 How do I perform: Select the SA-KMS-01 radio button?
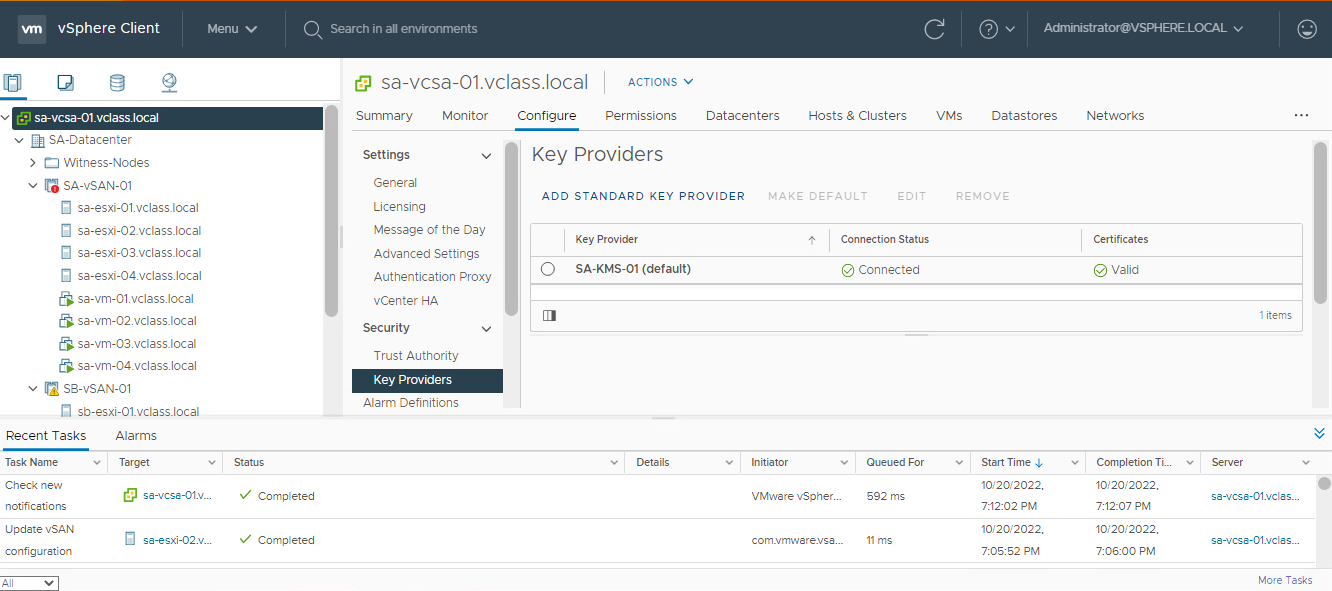[x=548, y=269]
